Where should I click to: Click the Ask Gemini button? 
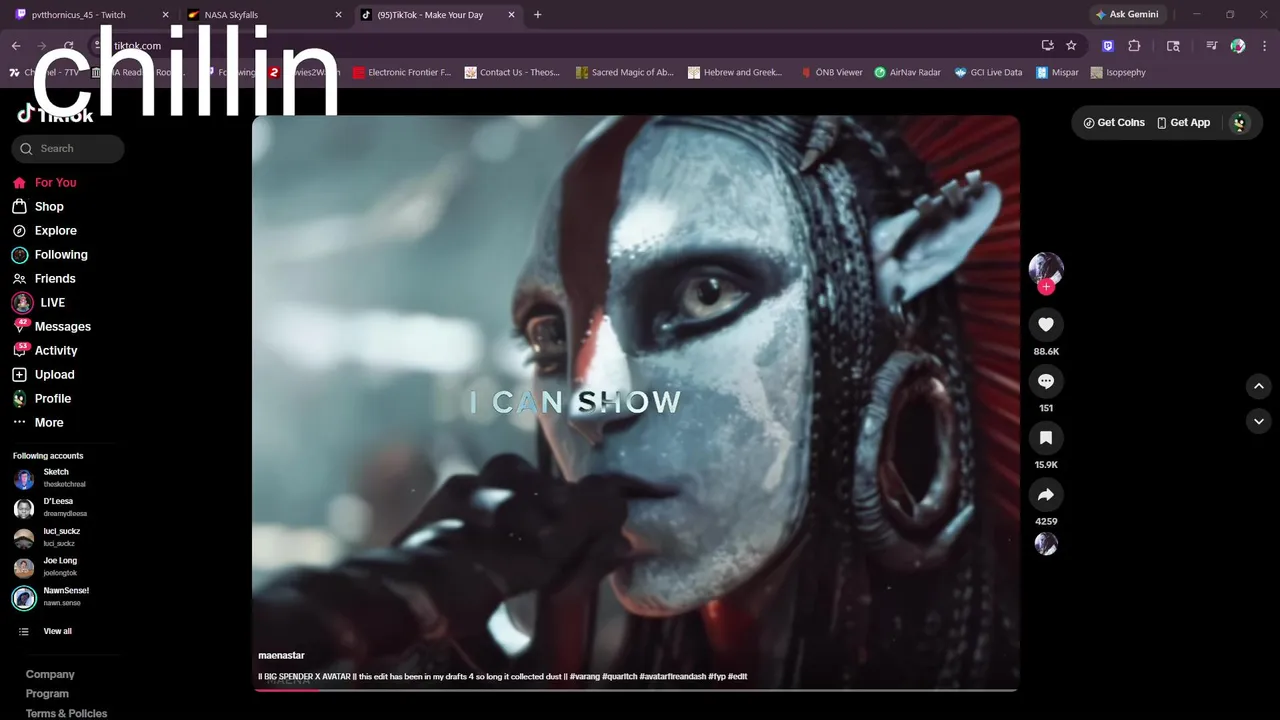coord(1127,15)
